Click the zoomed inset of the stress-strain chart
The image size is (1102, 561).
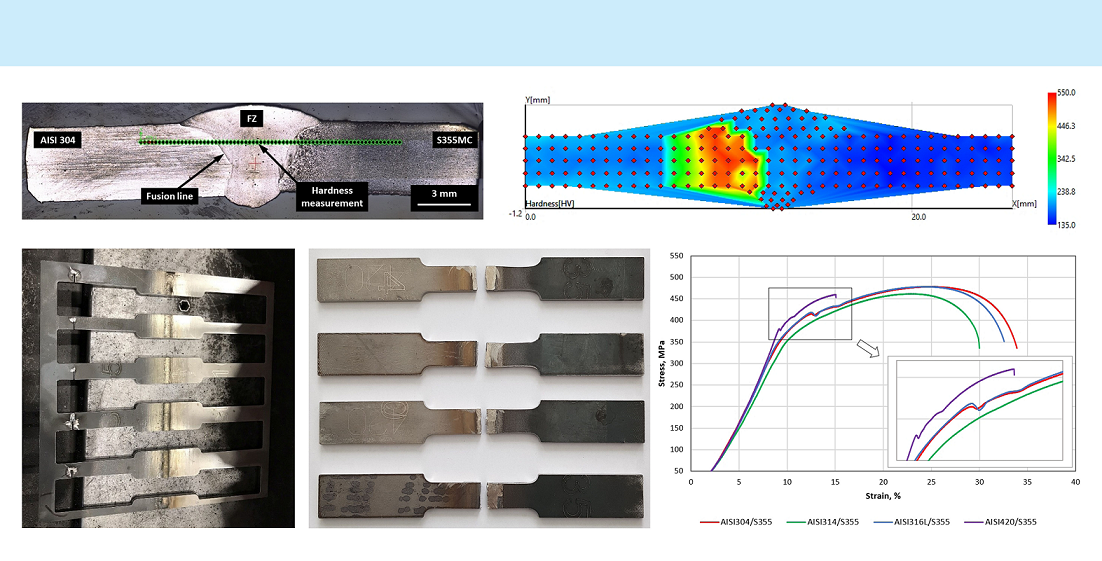[x=980, y=409]
